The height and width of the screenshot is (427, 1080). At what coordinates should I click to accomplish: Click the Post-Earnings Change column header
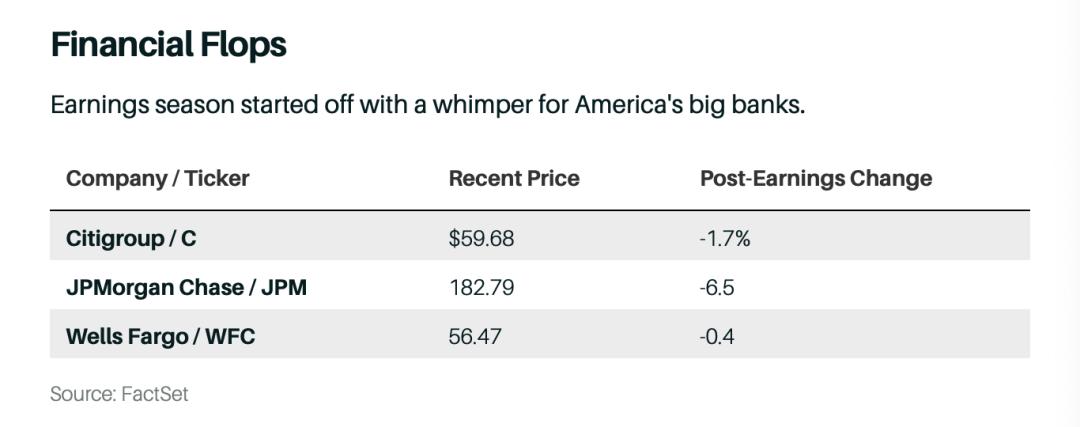[816, 178]
